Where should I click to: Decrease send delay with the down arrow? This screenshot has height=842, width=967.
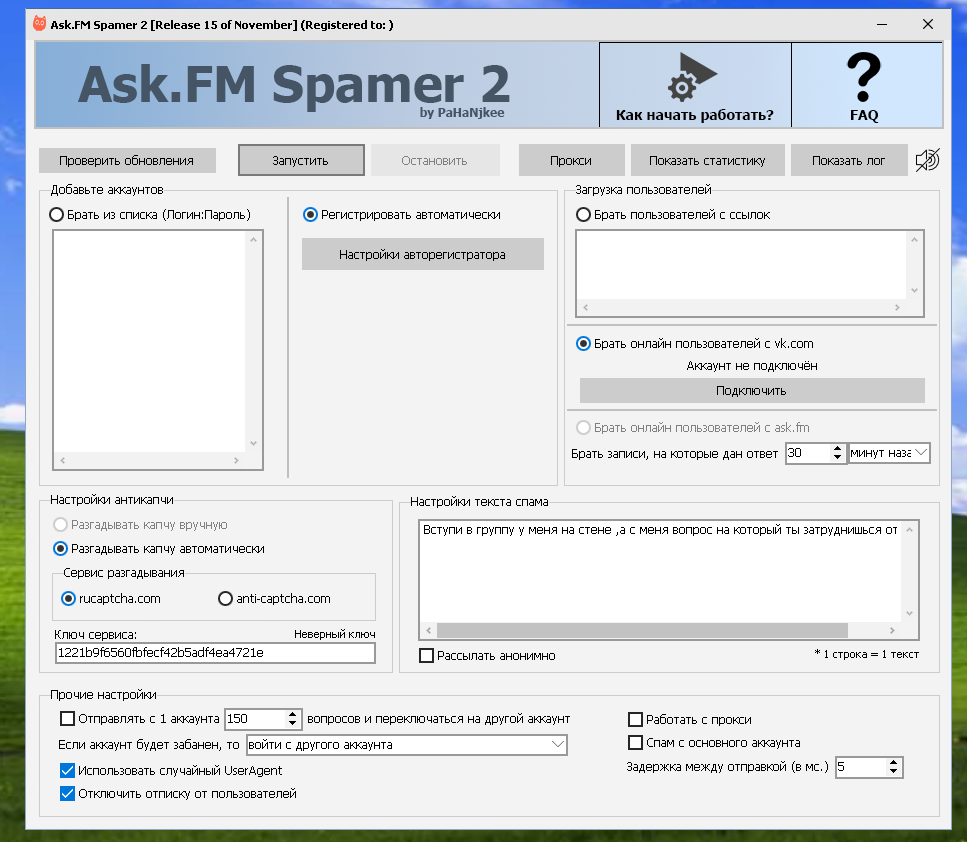click(894, 772)
